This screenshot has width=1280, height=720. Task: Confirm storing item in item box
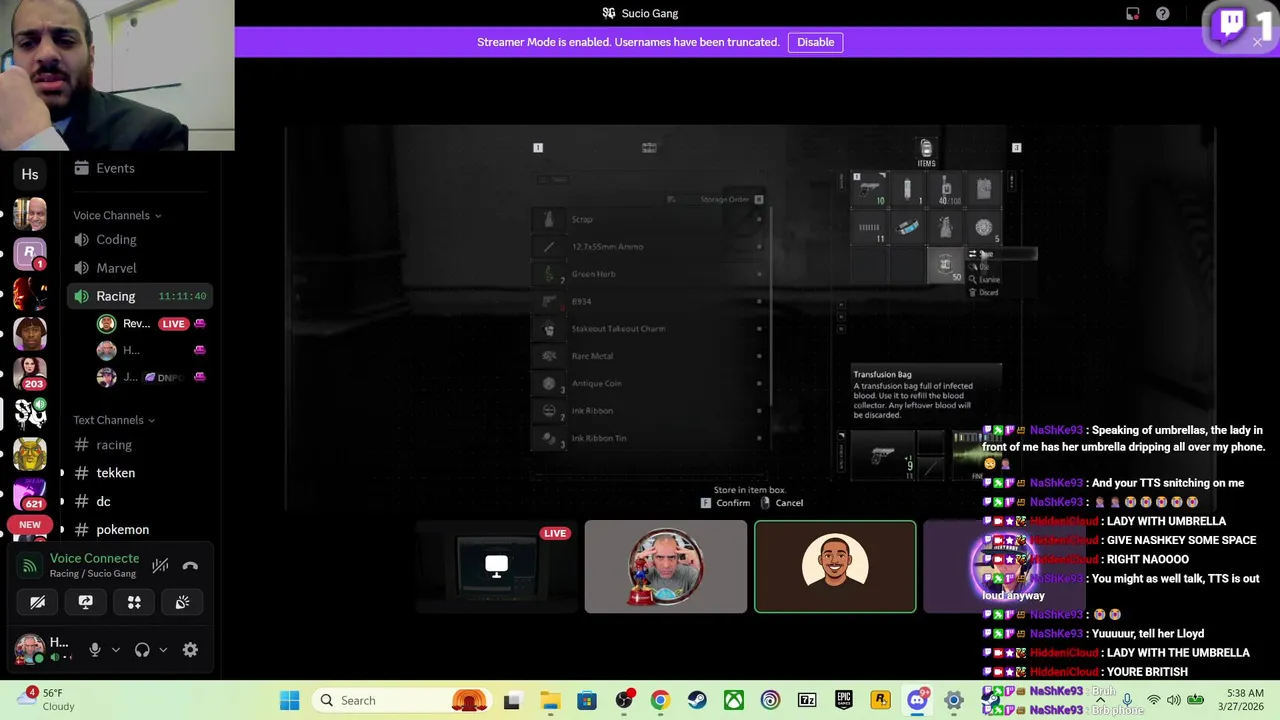pyautogui.click(x=725, y=503)
